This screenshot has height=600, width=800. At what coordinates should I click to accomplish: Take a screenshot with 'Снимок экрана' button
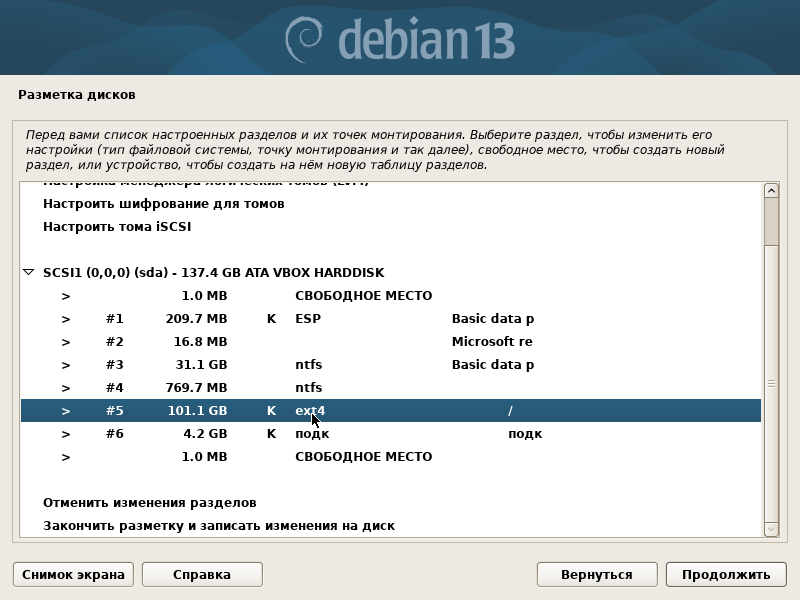click(73, 574)
